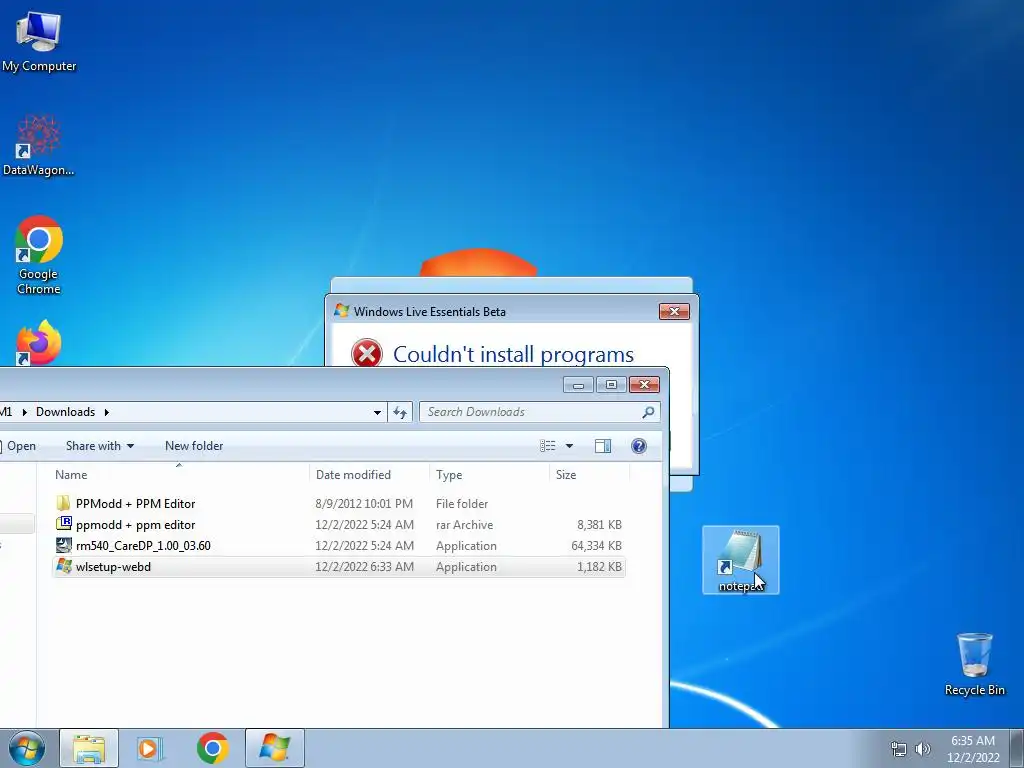Close the Downloads Explorer window
This screenshot has width=1024, height=768.
pos(645,385)
